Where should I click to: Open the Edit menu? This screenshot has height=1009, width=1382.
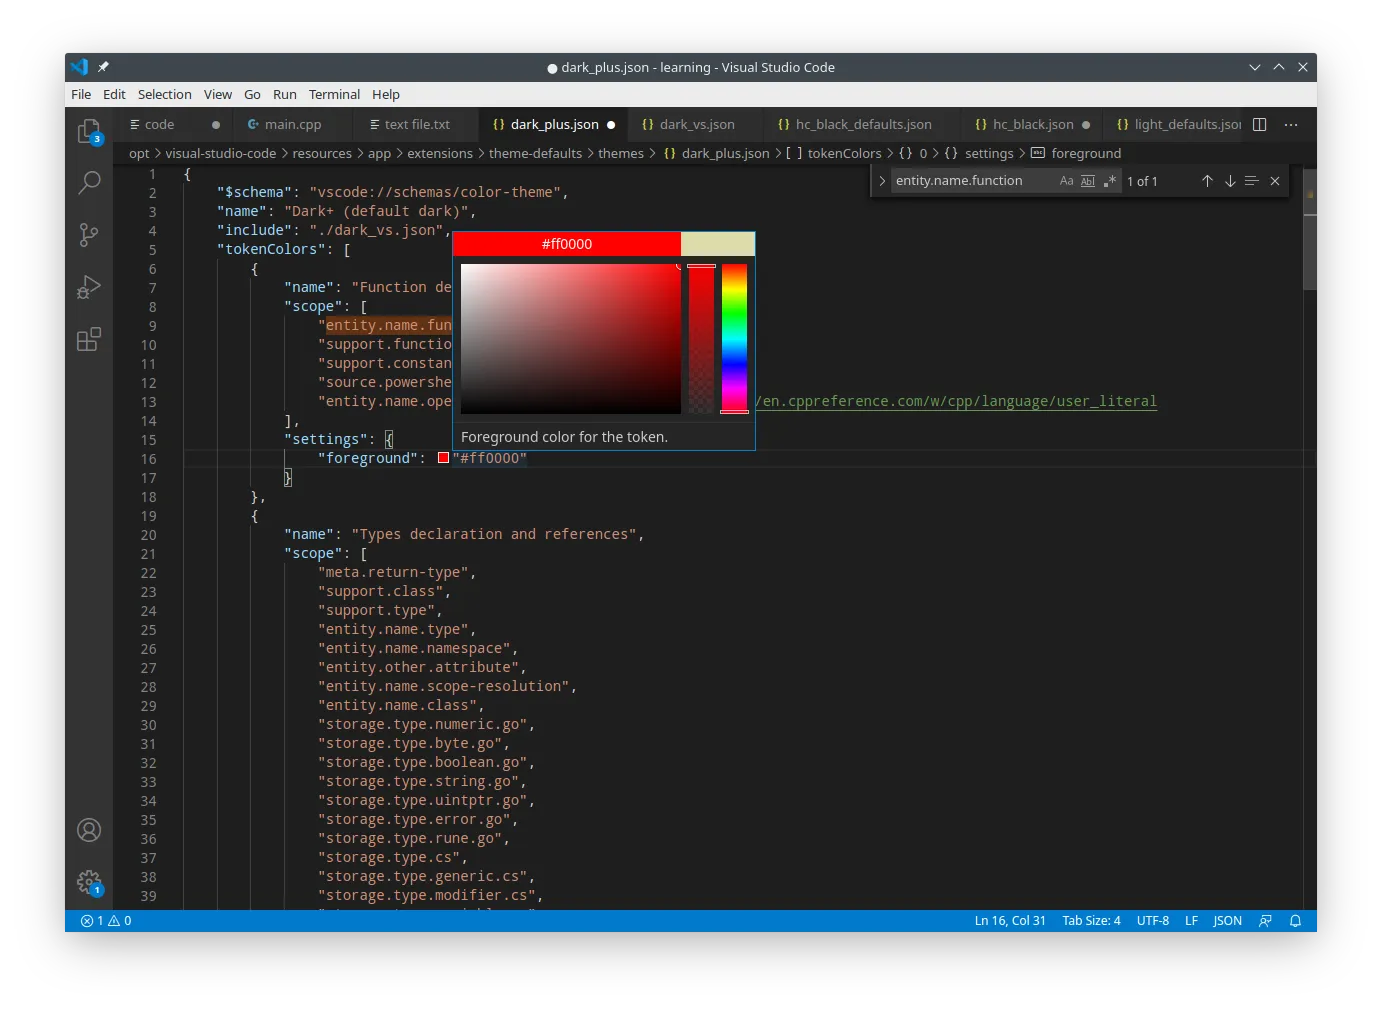click(114, 95)
